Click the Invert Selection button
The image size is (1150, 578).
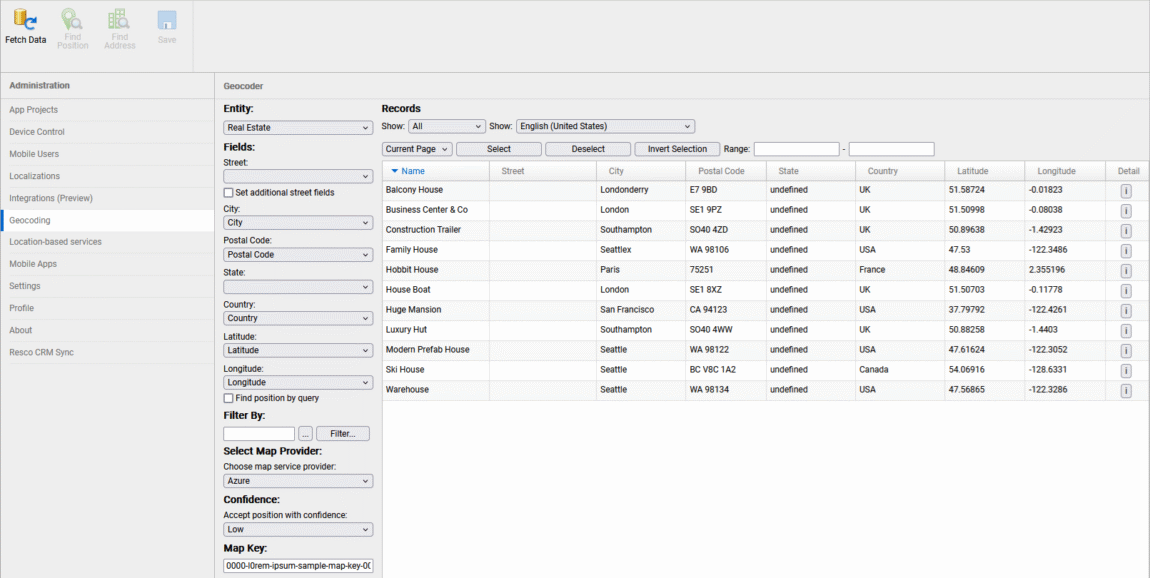coord(676,148)
